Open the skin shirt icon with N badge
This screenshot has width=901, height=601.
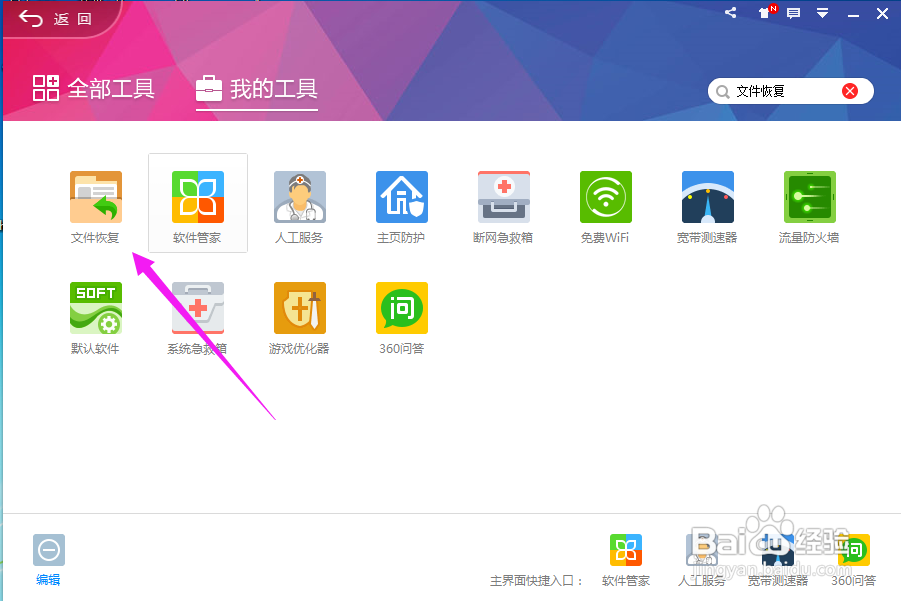[765, 13]
